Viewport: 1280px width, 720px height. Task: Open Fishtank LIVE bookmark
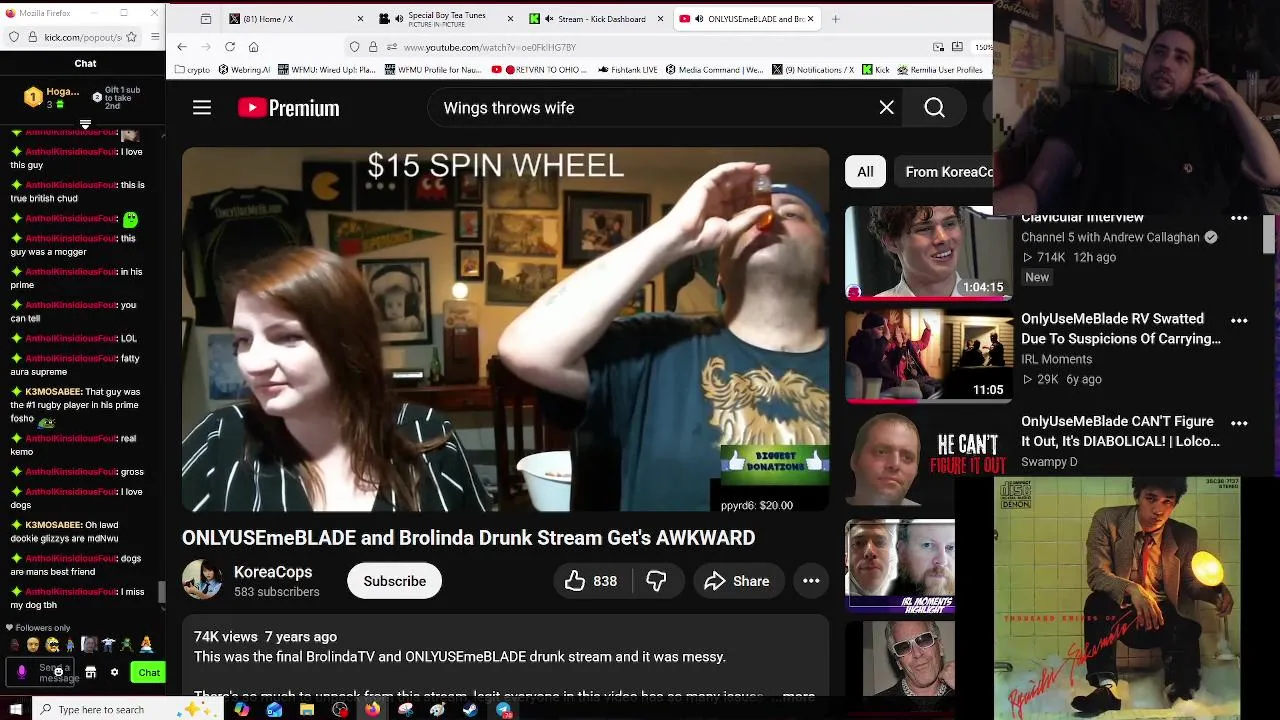tap(628, 70)
